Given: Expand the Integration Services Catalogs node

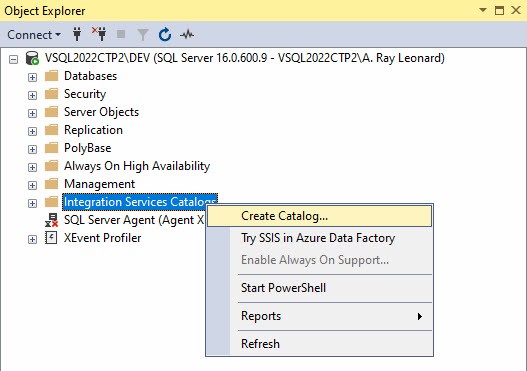Looking at the screenshot, I should [32, 203].
